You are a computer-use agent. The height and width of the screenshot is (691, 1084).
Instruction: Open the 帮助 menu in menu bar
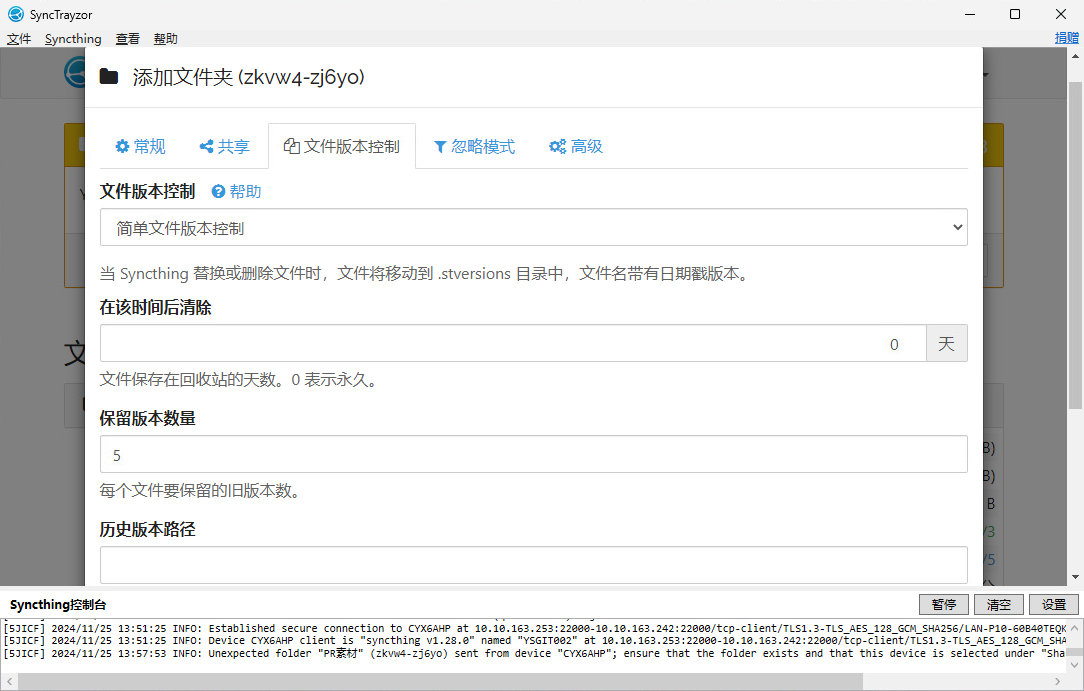tap(165, 39)
